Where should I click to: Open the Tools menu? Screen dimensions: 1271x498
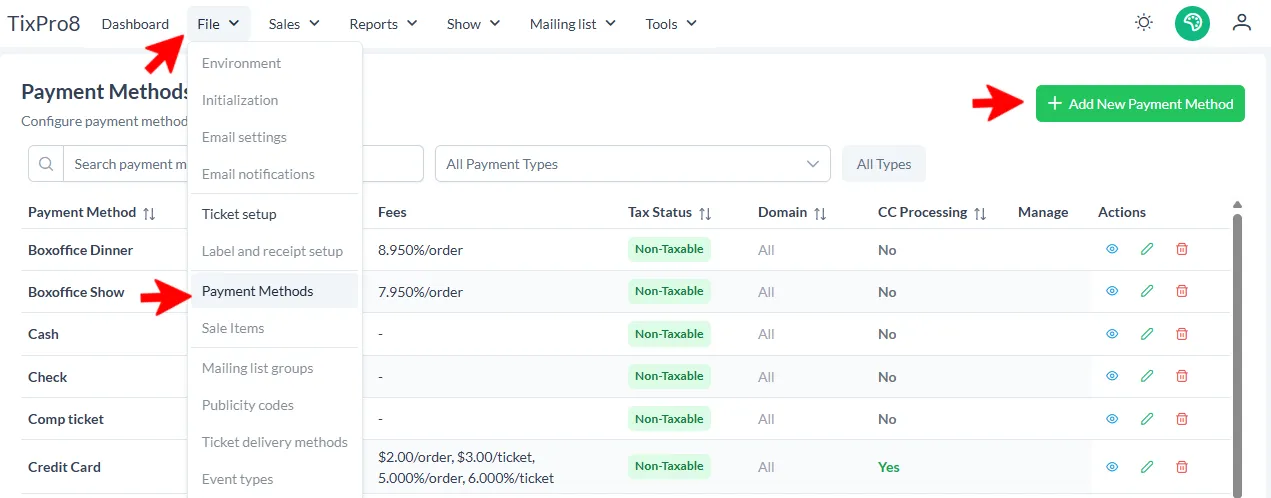[x=671, y=24]
